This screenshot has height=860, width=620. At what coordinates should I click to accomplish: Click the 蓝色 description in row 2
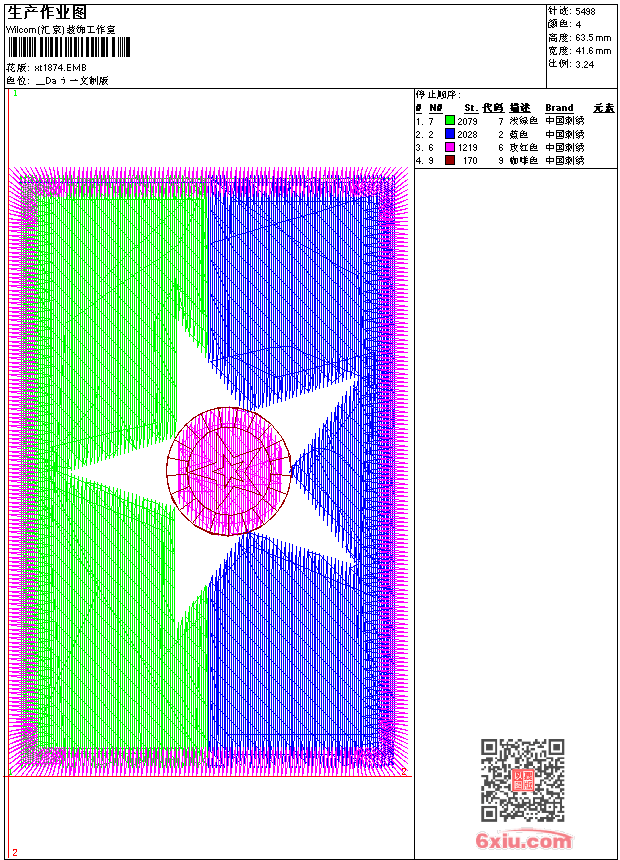pos(518,134)
